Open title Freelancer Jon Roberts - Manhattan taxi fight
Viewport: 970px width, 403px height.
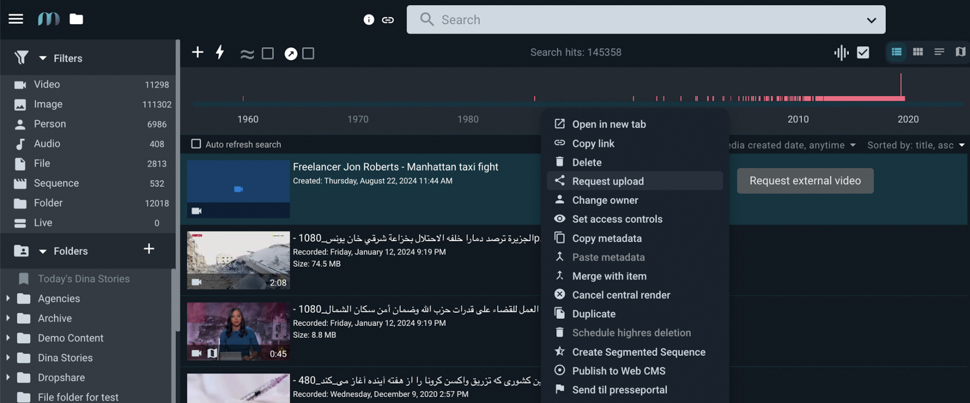395,167
